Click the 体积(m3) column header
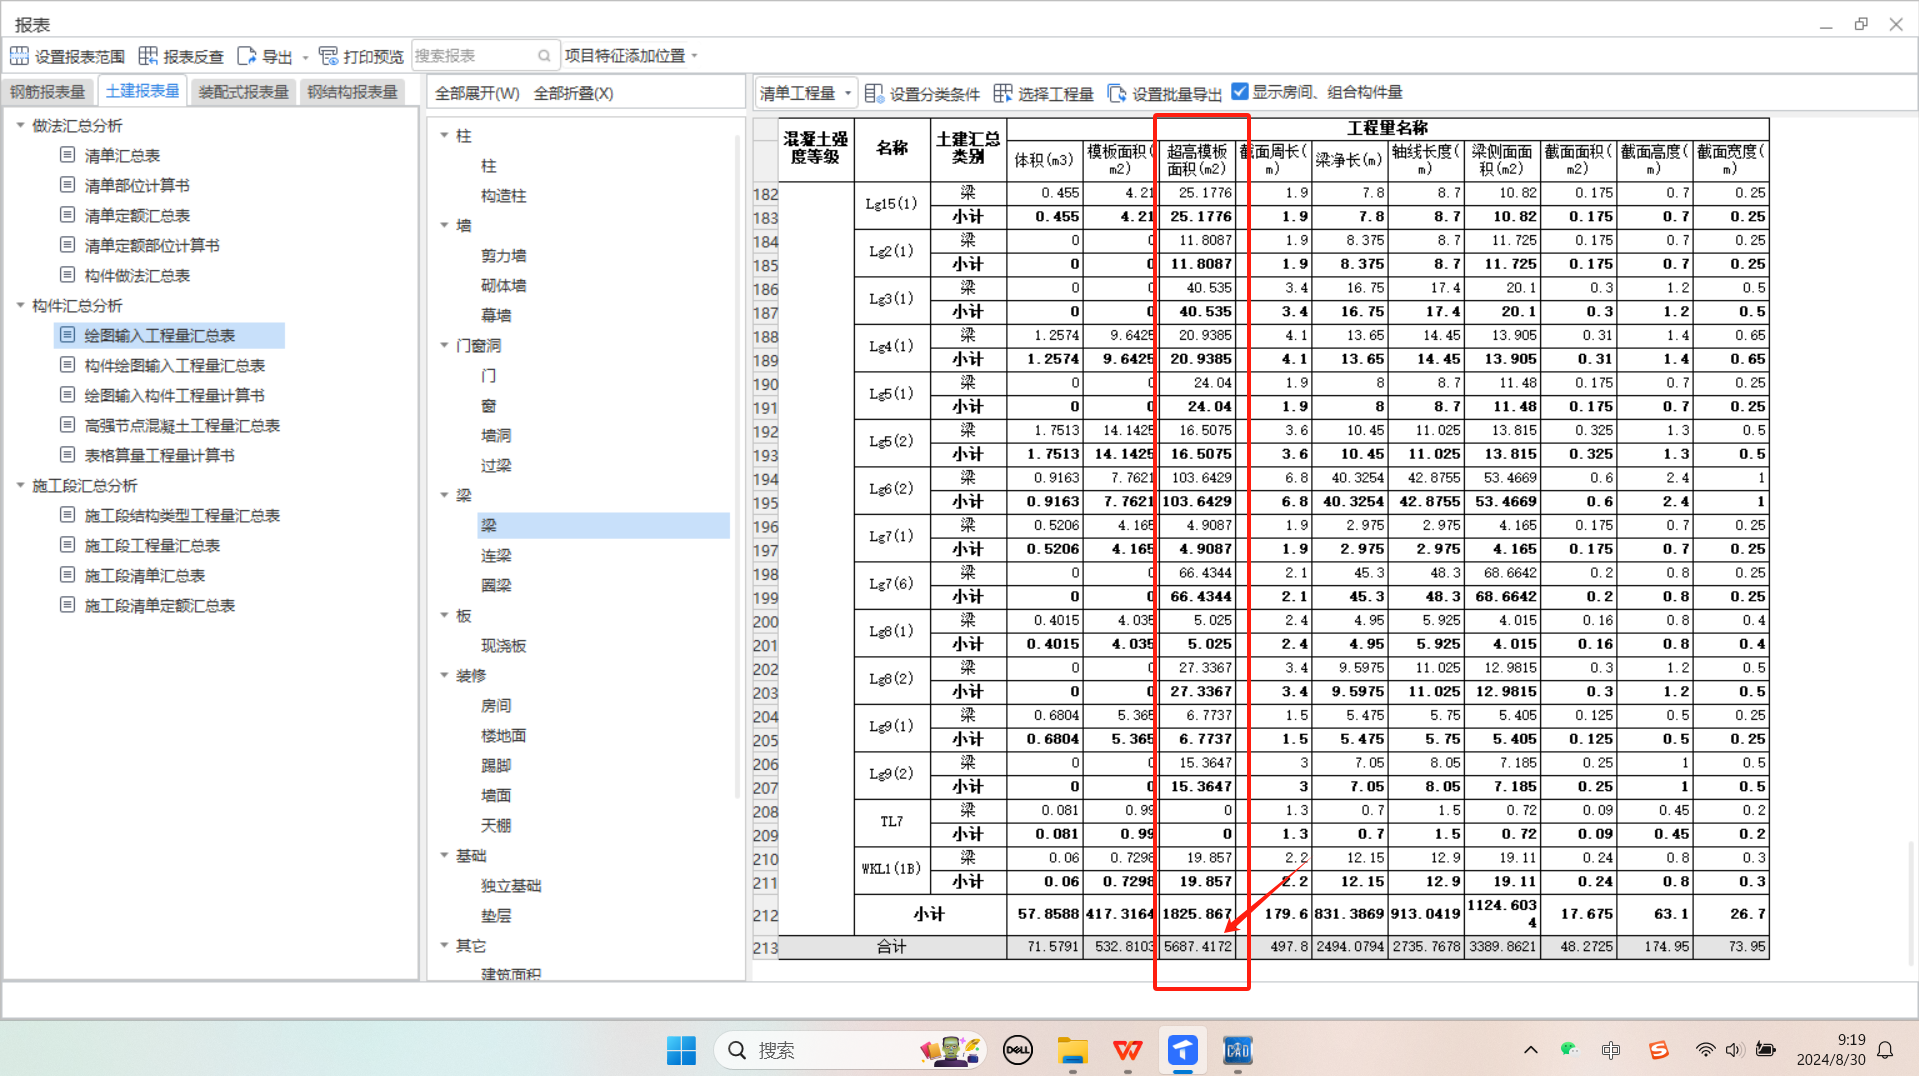Image resolution: width=1919 pixels, height=1076 pixels. coord(1044,159)
